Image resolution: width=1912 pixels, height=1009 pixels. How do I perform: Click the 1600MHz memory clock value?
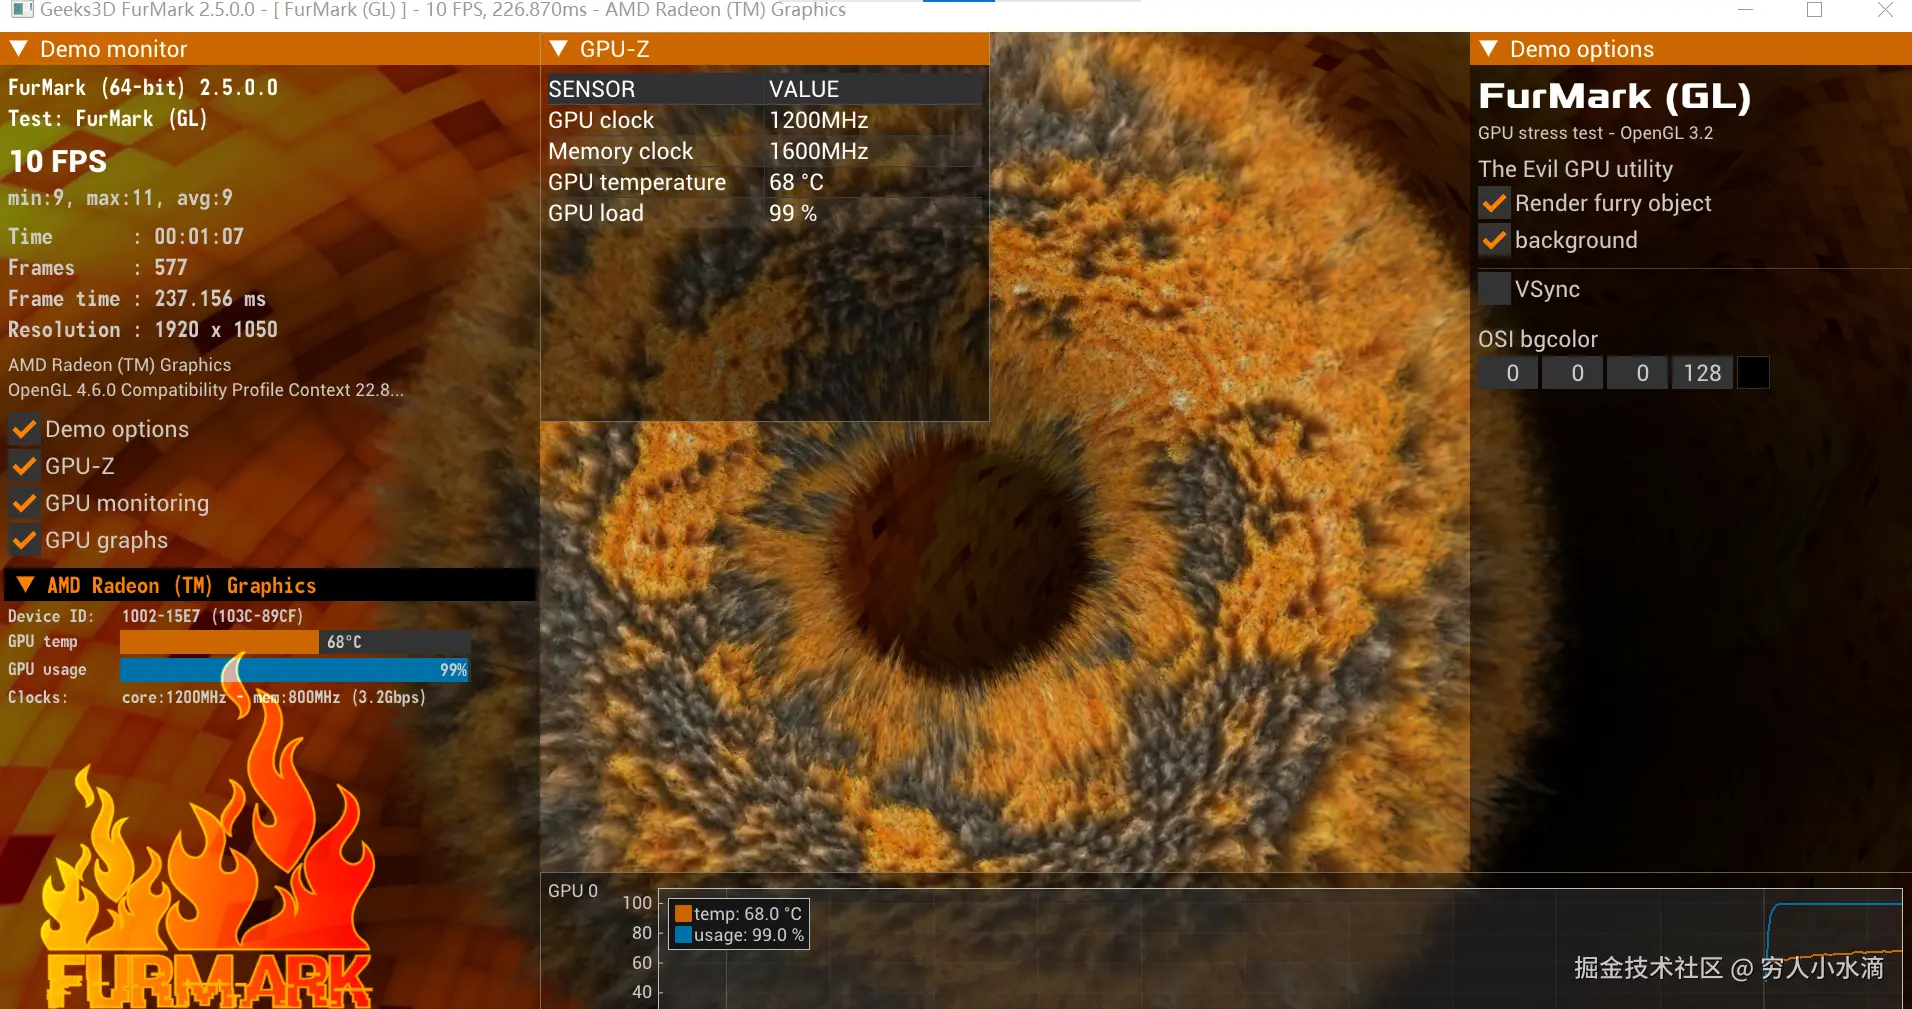click(818, 151)
